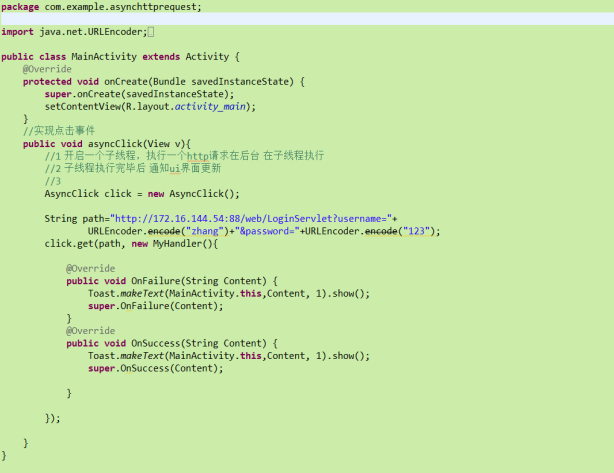Click the comment line starting with //2
Image resolution: width=614 pixels, height=473 pixels.
[133, 168]
